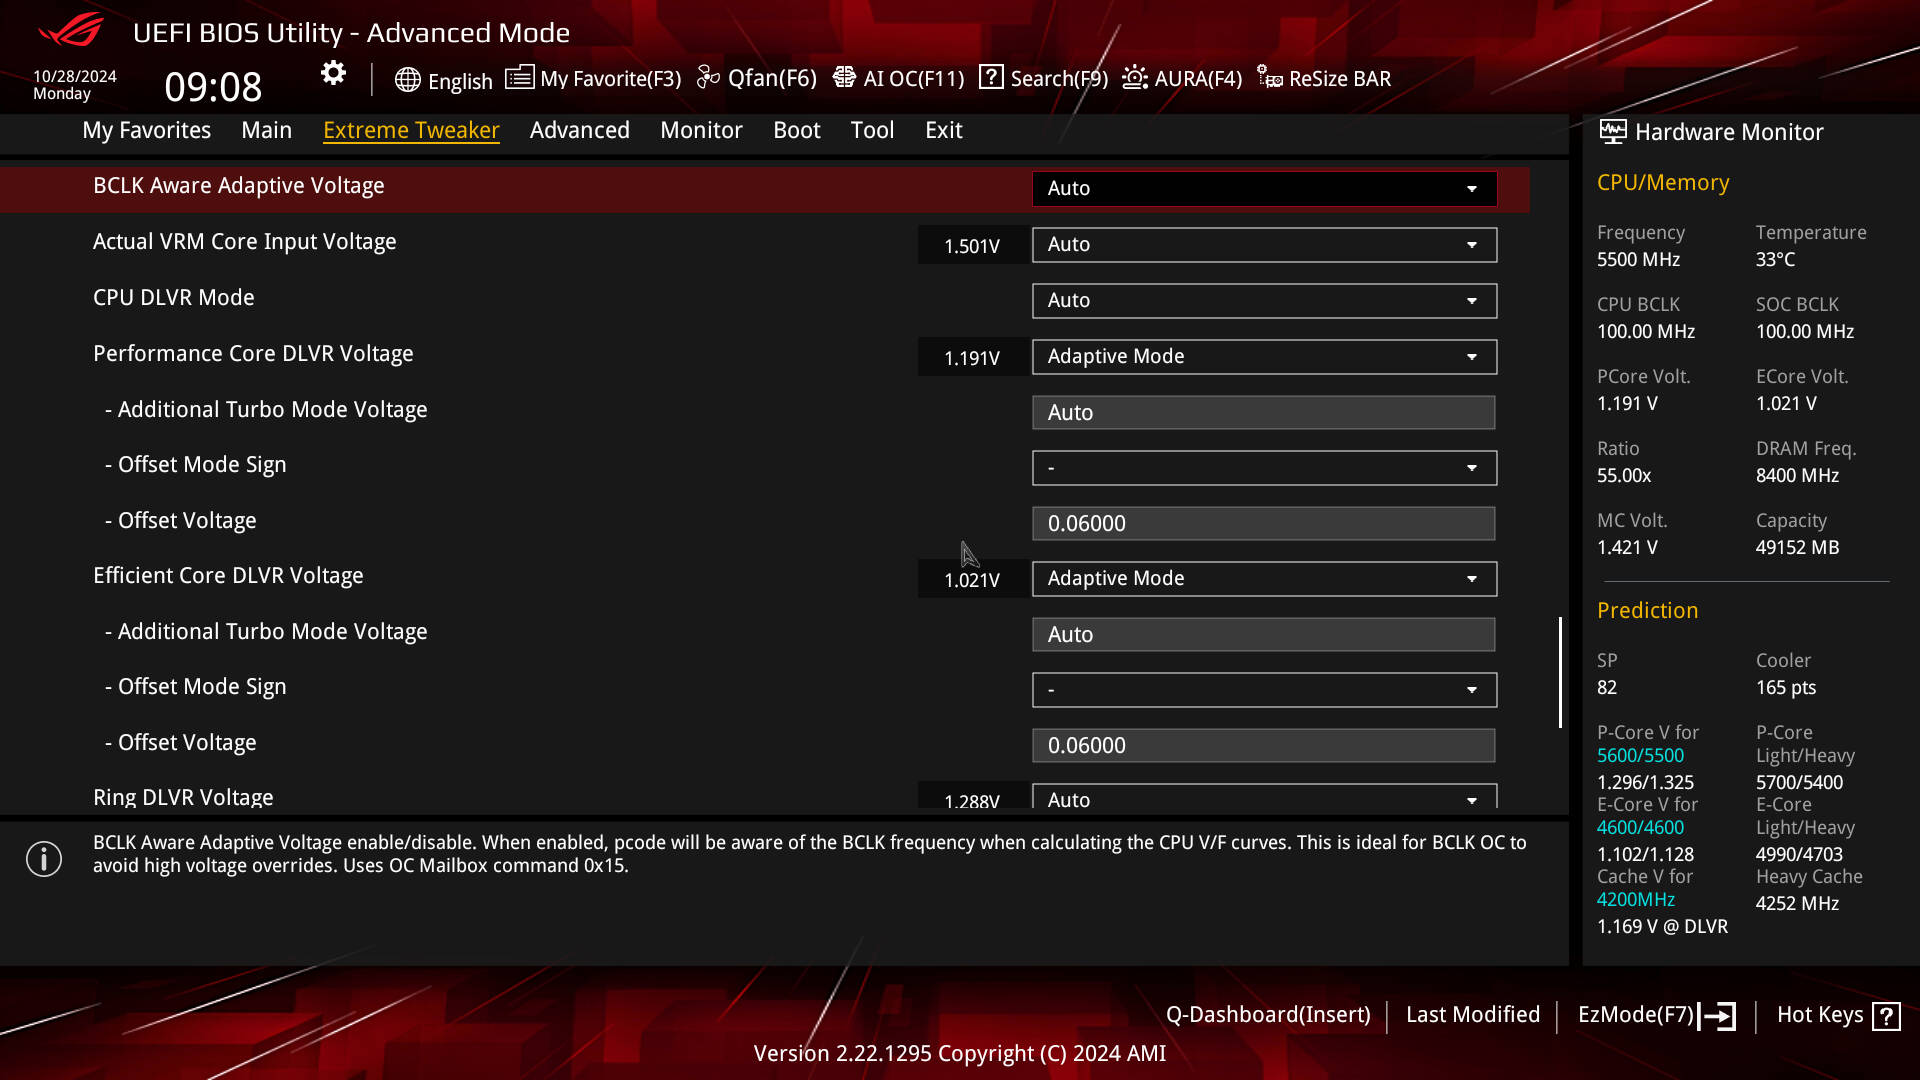Open the Monitor tab
Image resolution: width=1920 pixels, height=1080 pixels.
(x=701, y=130)
